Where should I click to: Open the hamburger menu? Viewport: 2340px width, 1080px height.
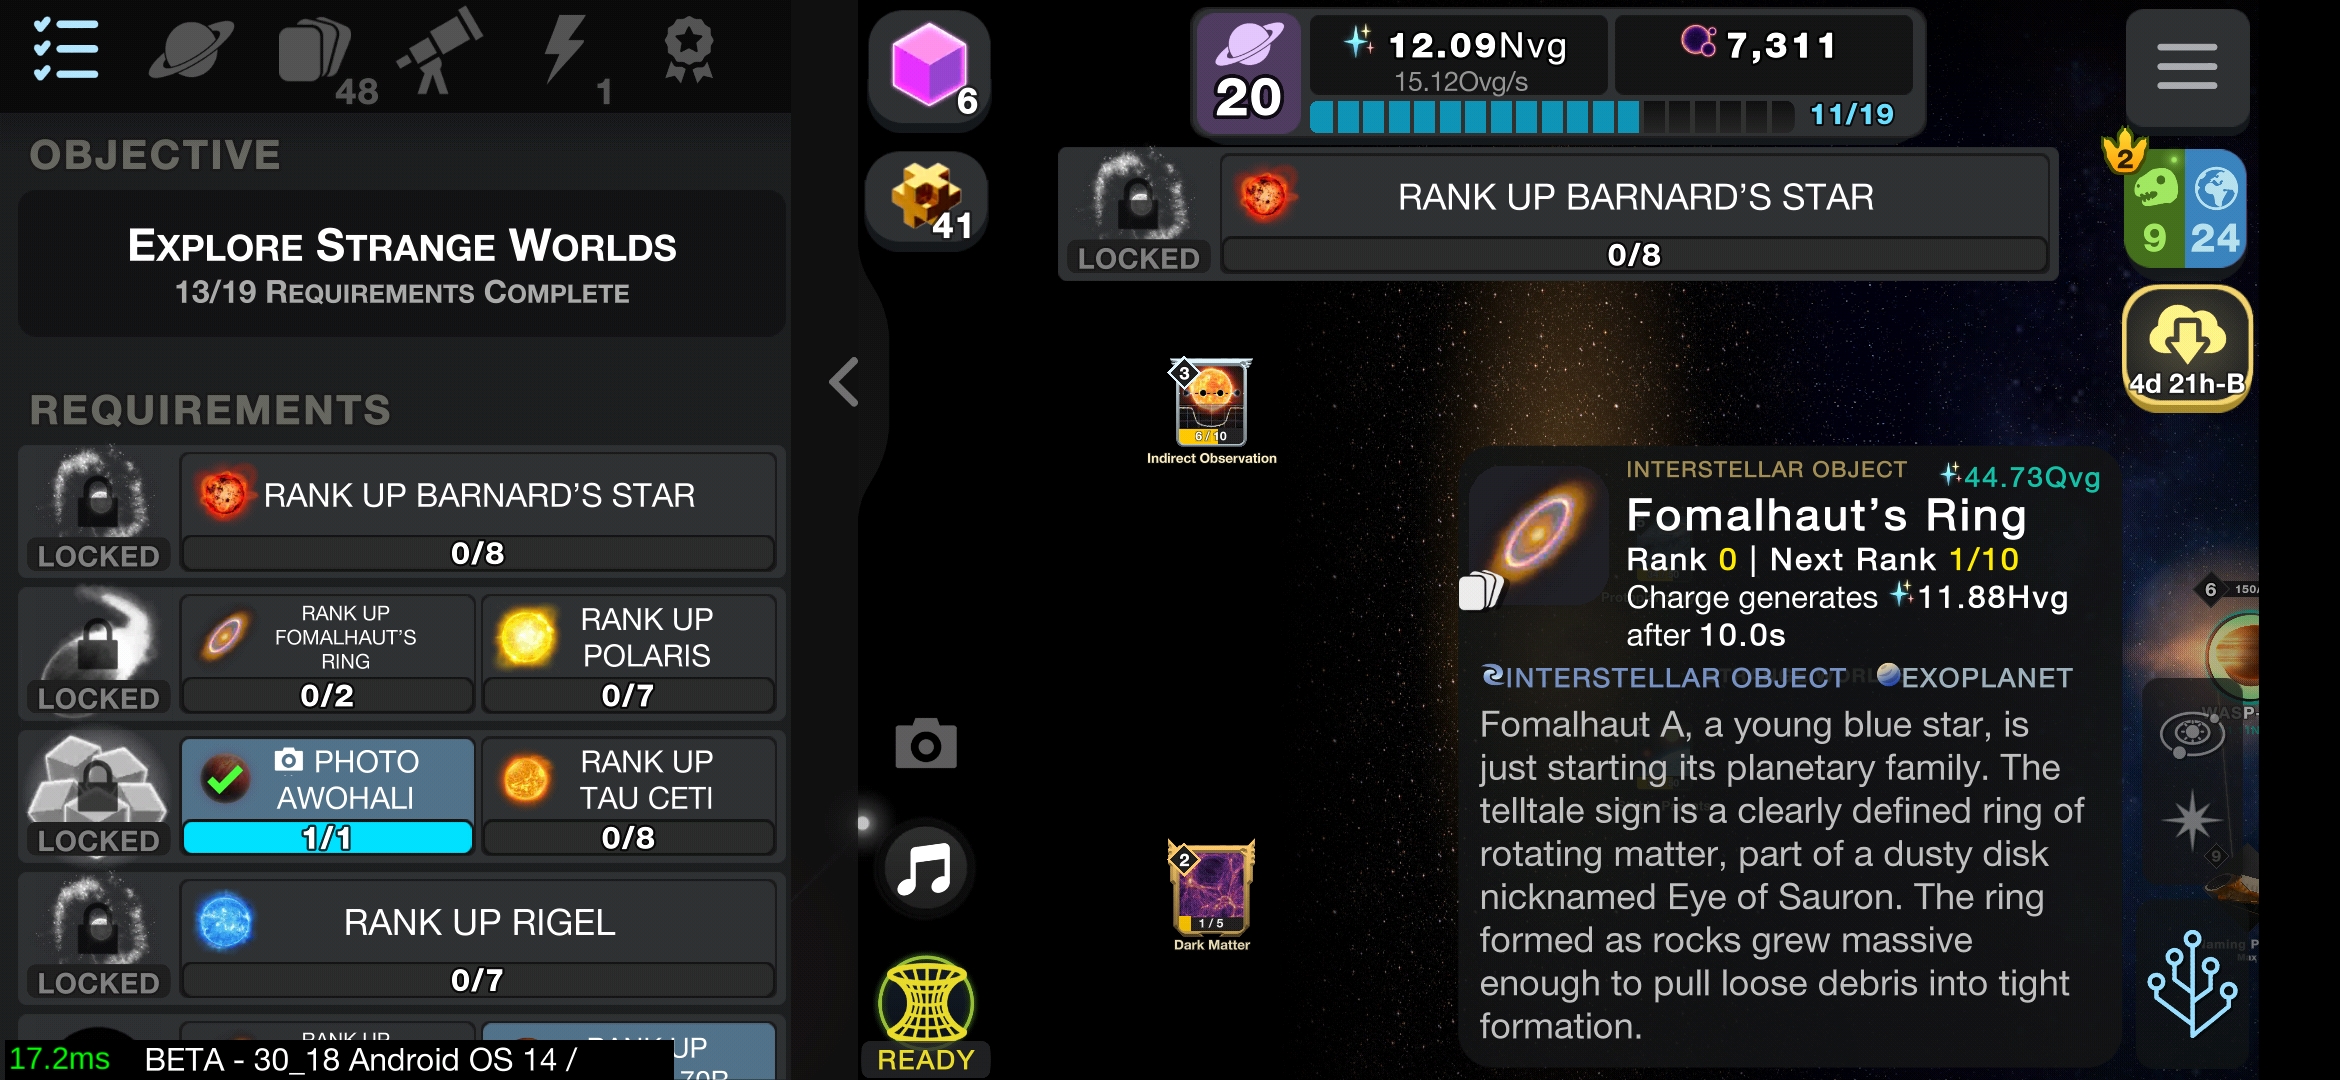[x=2187, y=67]
